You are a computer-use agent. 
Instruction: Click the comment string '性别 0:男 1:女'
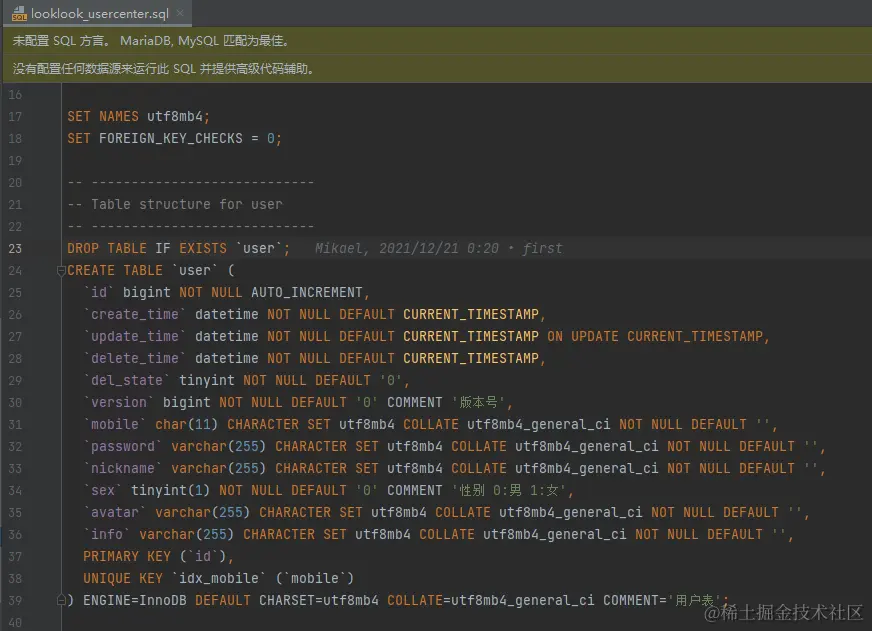coord(508,490)
